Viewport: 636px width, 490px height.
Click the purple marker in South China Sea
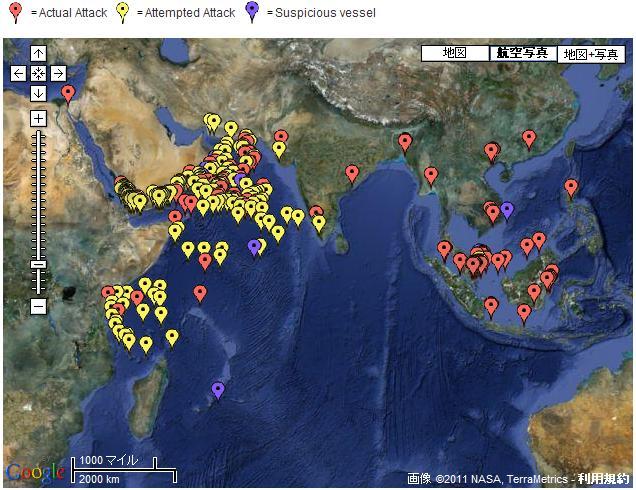(x=507, y=209)
